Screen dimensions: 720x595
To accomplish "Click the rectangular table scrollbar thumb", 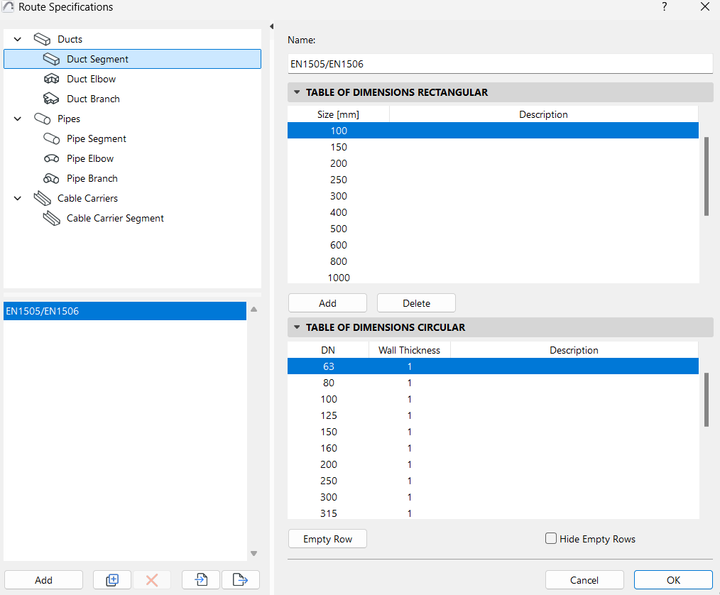I will [706, 176].
